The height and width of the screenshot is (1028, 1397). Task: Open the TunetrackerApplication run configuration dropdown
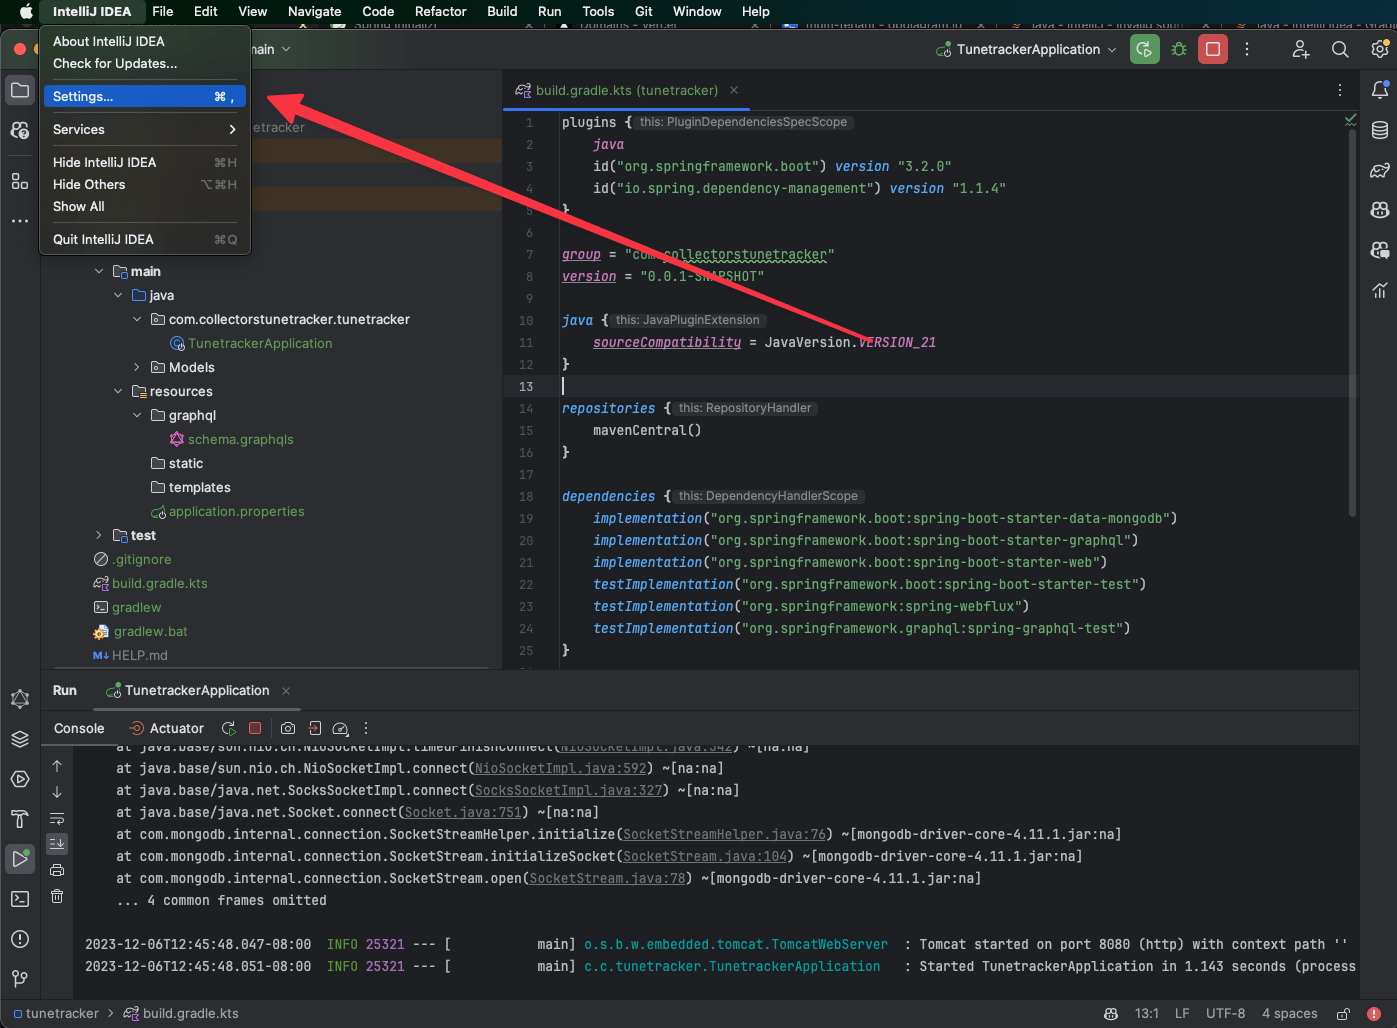pos(1027,49)
